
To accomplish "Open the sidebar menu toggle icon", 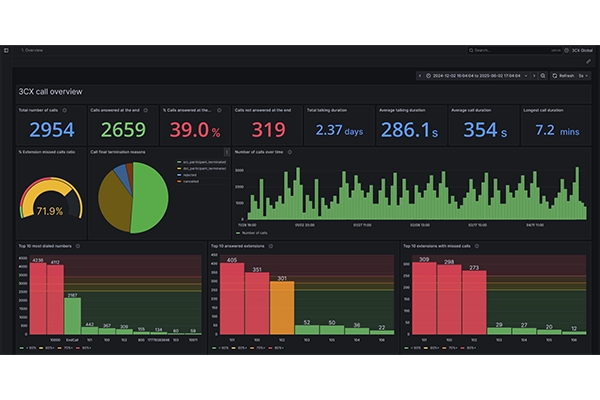I will click(x=6, y=49).
